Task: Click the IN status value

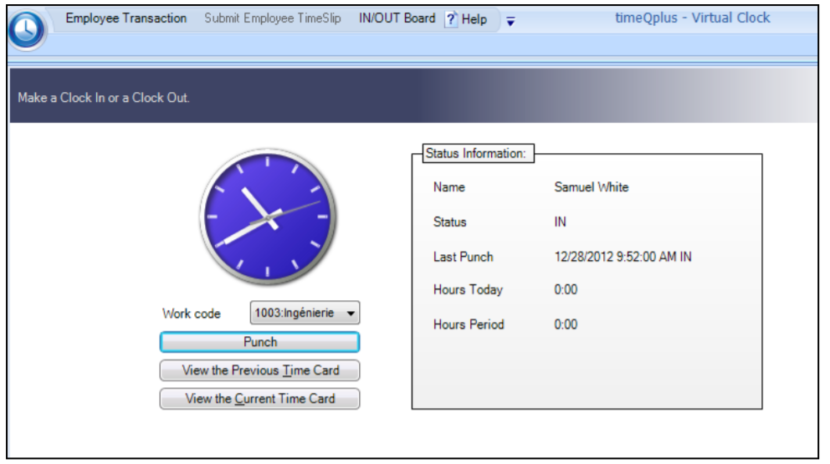Action: tap(560, 222)
